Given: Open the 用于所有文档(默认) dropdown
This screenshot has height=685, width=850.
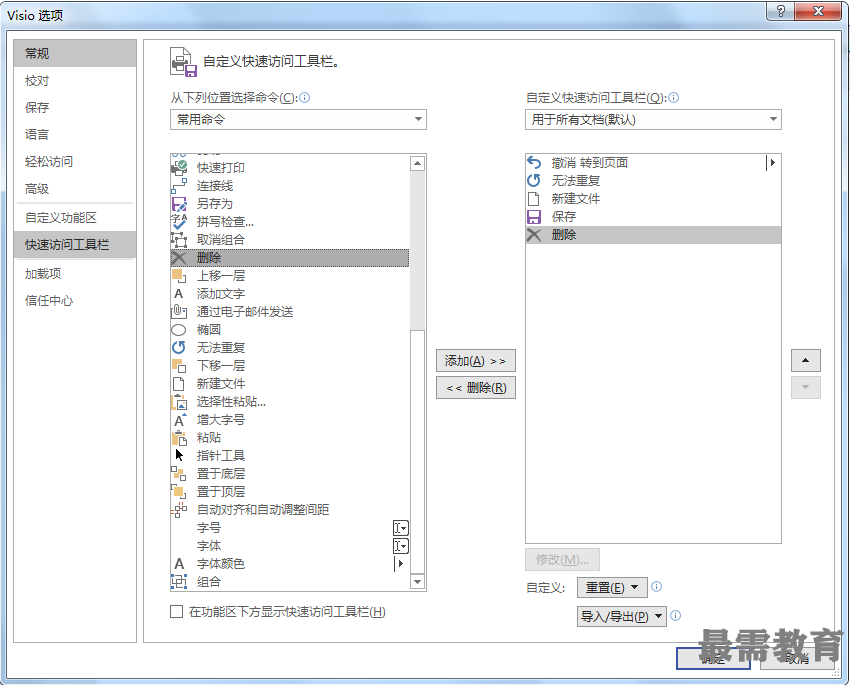Looking at the screenshot, I should pos(653,119).
